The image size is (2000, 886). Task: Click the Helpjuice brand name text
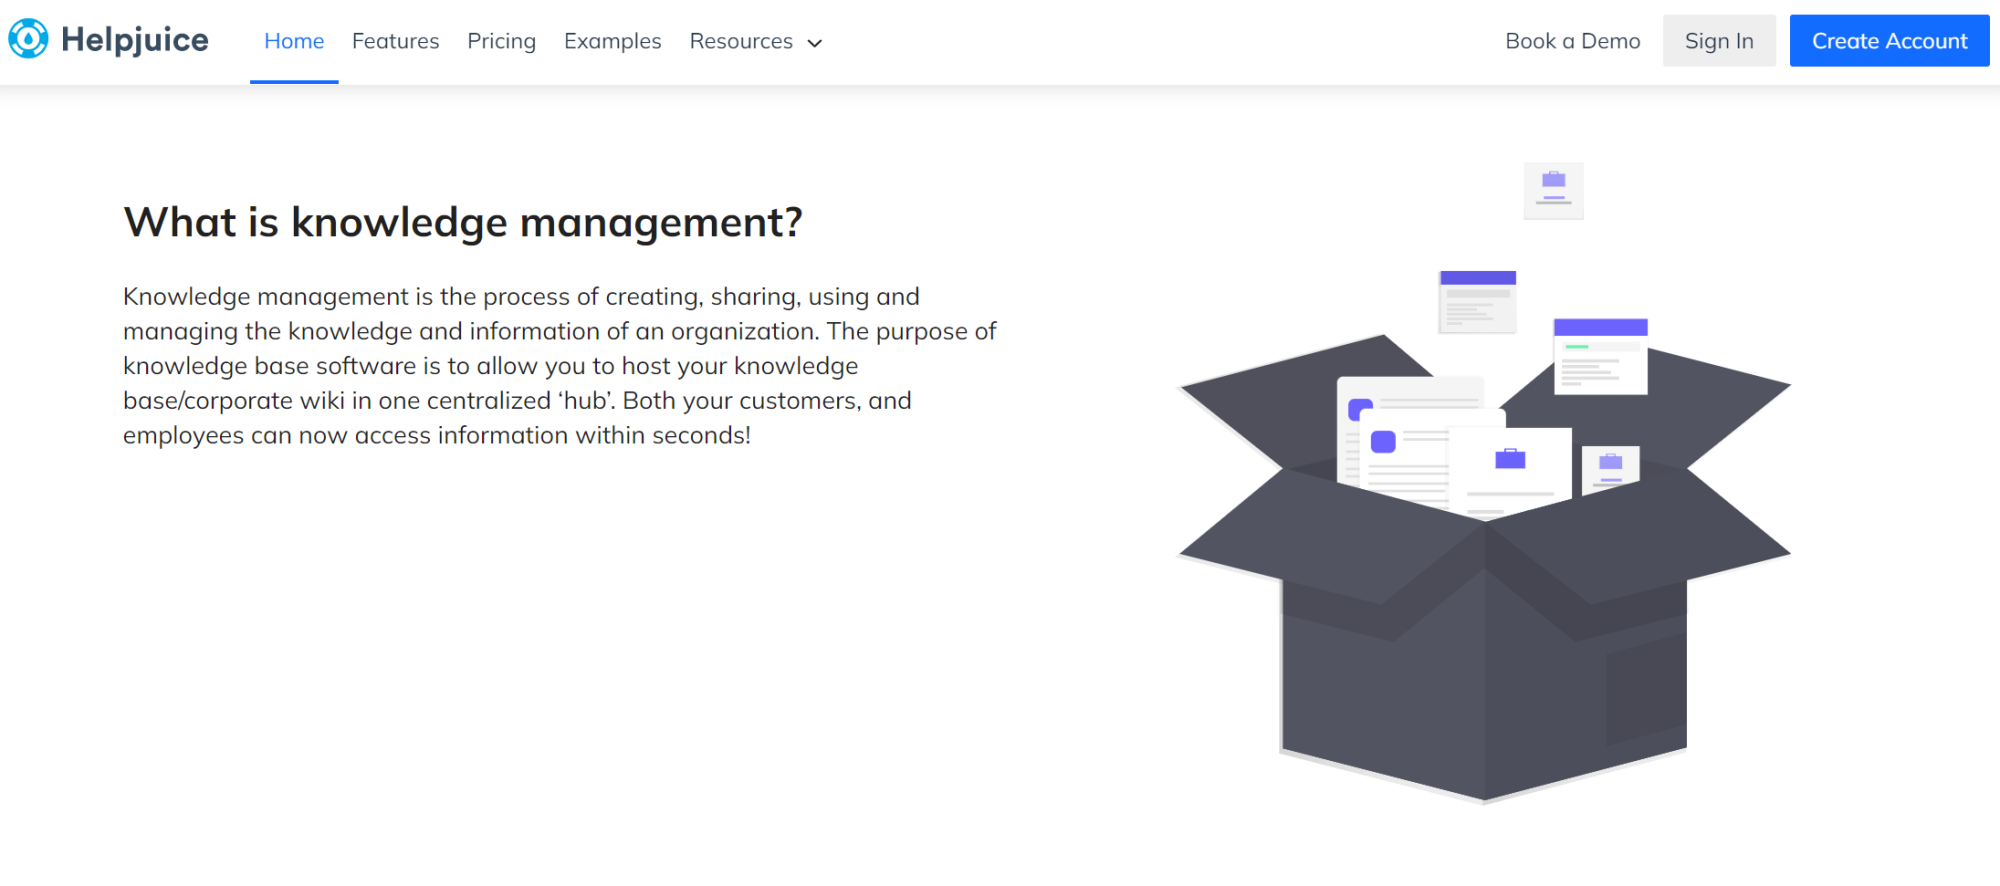(x=135, y=40)
